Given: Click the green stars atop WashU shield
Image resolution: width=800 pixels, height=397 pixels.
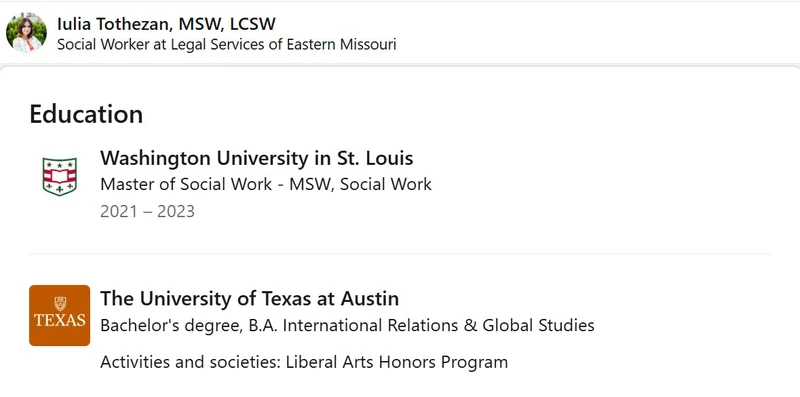Looking at the screenshot, I should 60,164.
